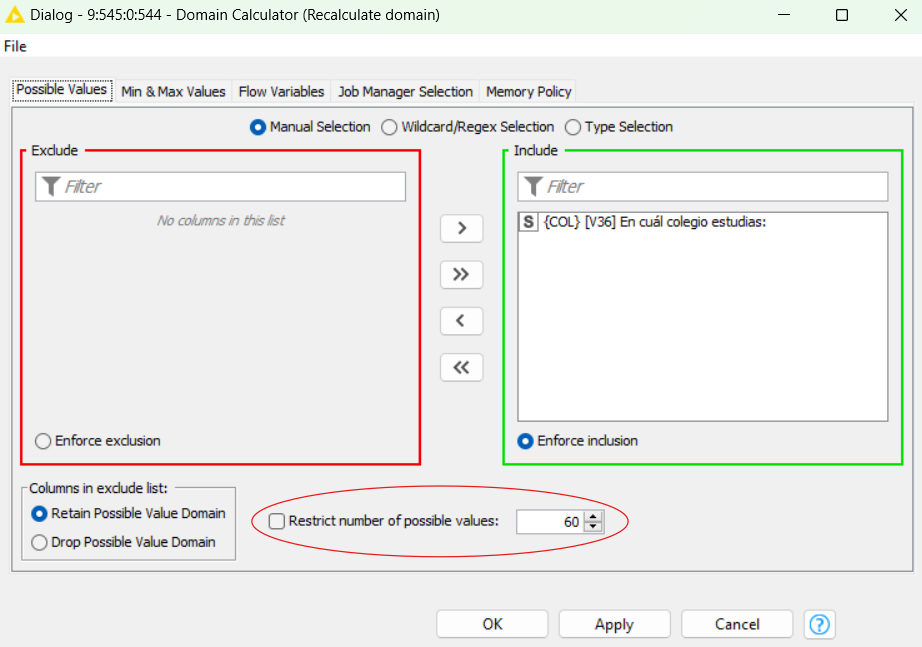Click the Include list filter field
This screenshot has height=647, width=922.
point(703,186)
